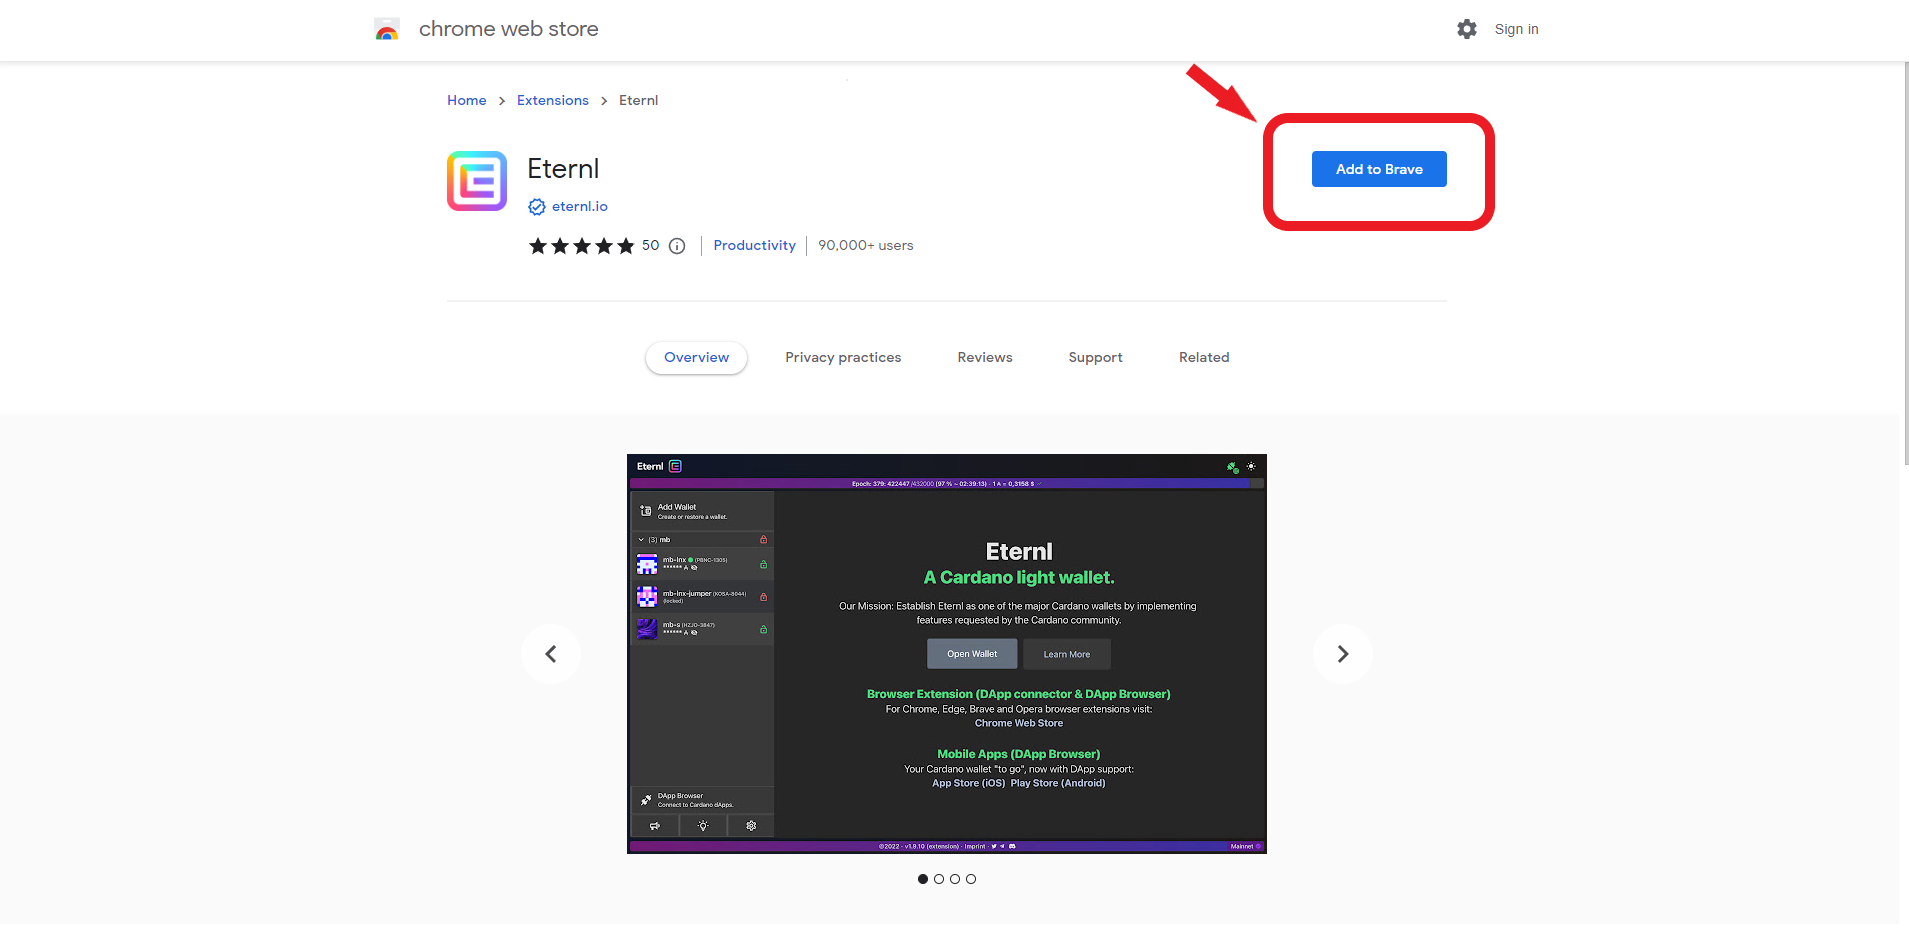The width and height of the screenshot is (1909, 945).
Task: Open the Reviews tab
Action: (x=985, y=357)
